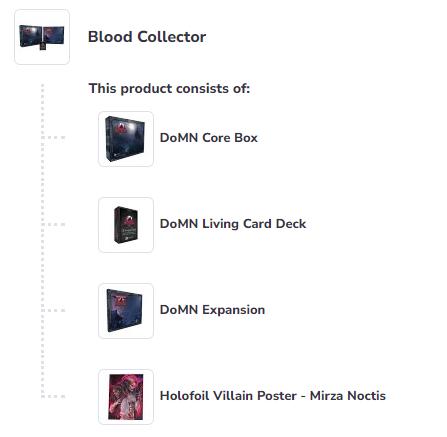Click the 'This product consists of:' heading
The height and width of the screenshot is (437, 447).
click(x=169, y=89)
